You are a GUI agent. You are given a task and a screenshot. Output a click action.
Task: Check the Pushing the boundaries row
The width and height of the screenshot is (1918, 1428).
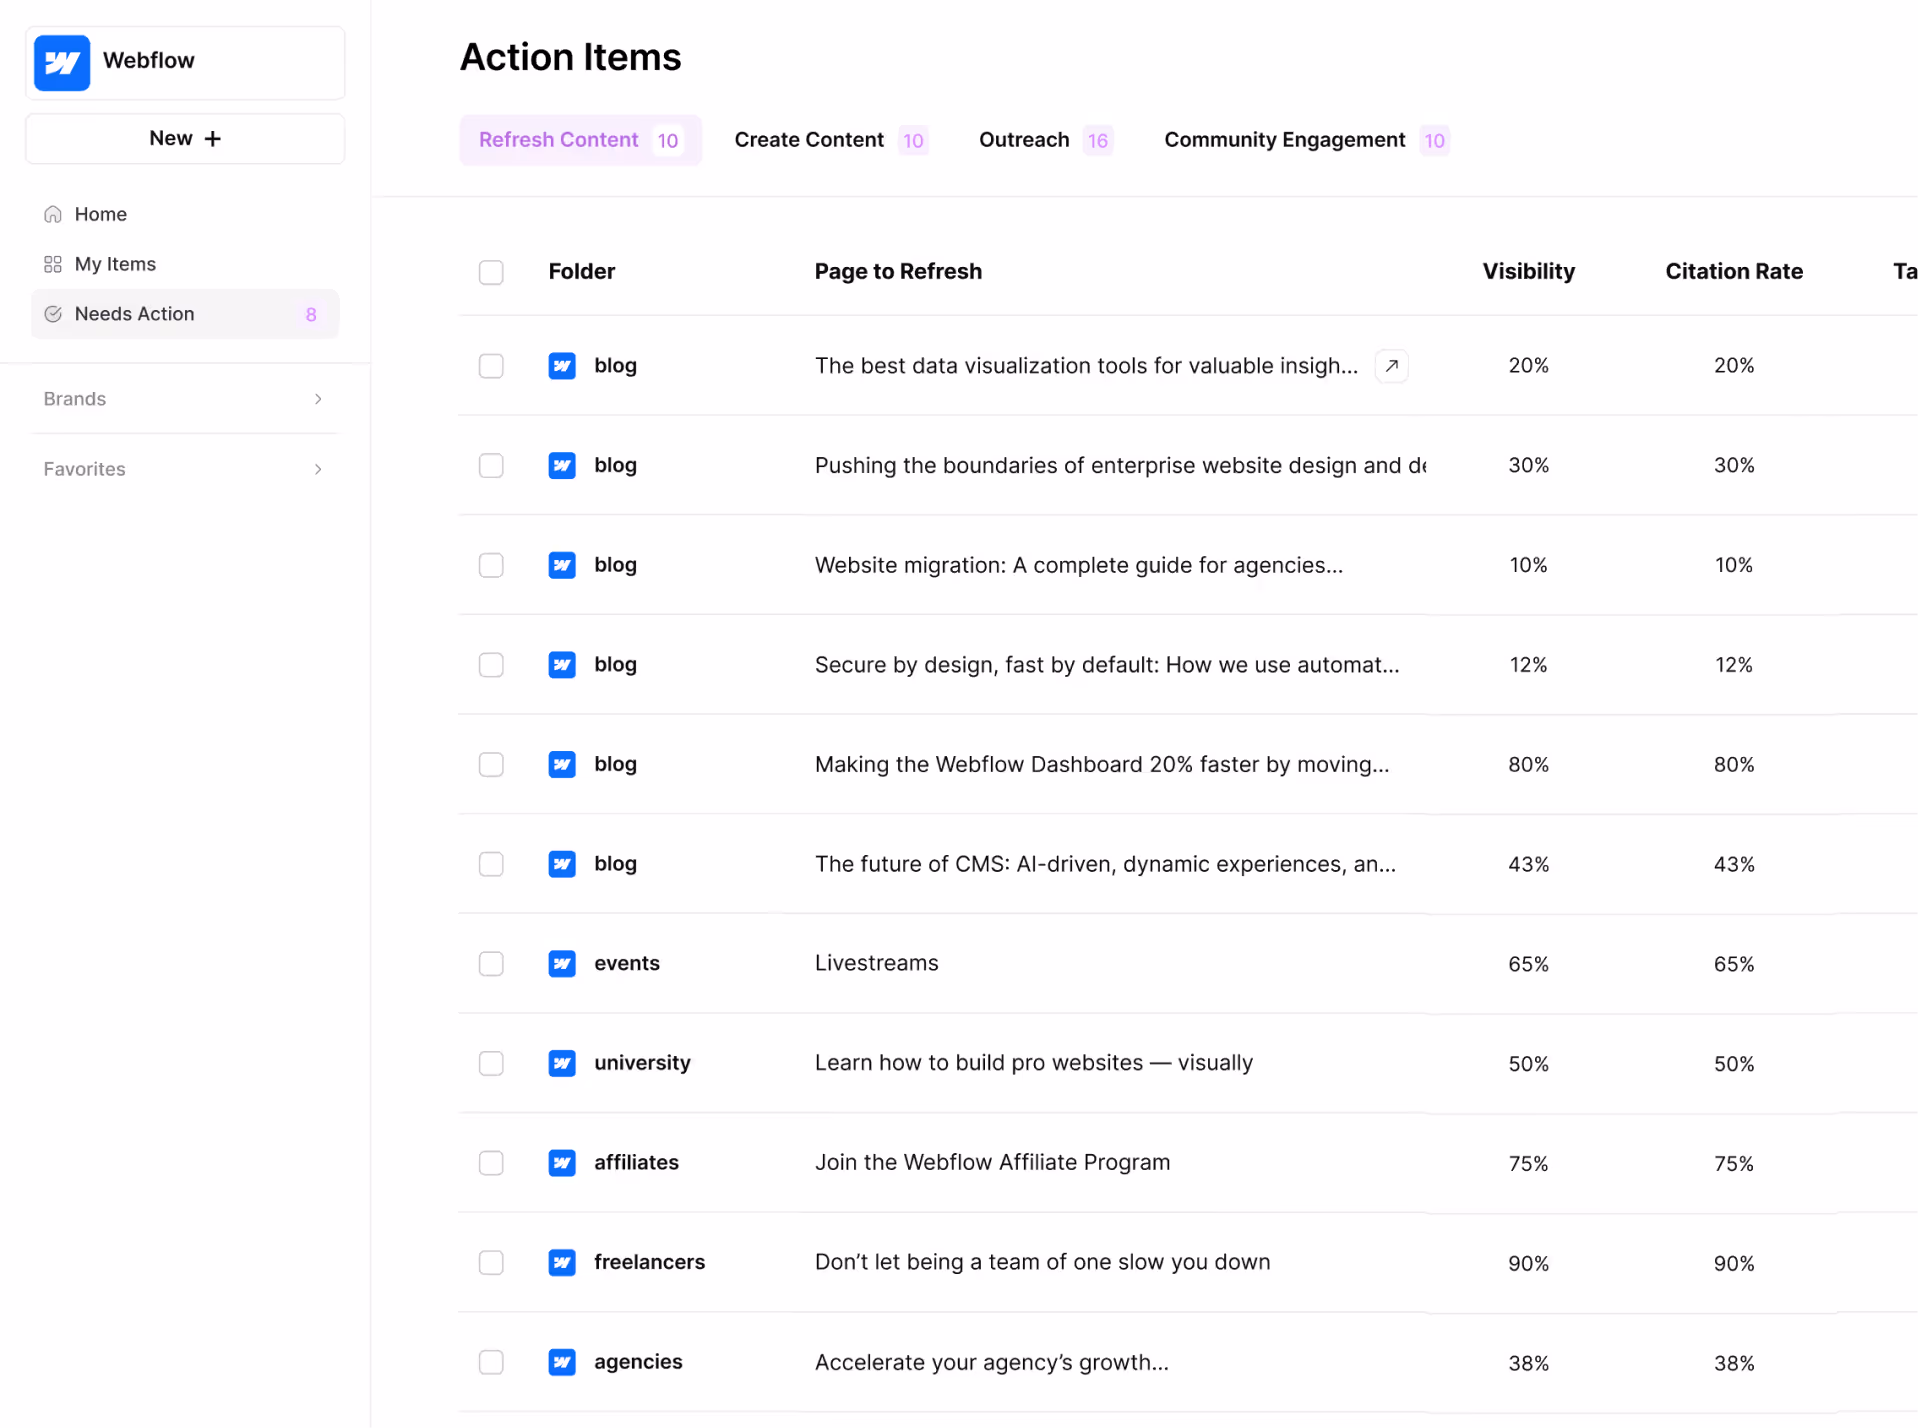click(x=491, y=466)
